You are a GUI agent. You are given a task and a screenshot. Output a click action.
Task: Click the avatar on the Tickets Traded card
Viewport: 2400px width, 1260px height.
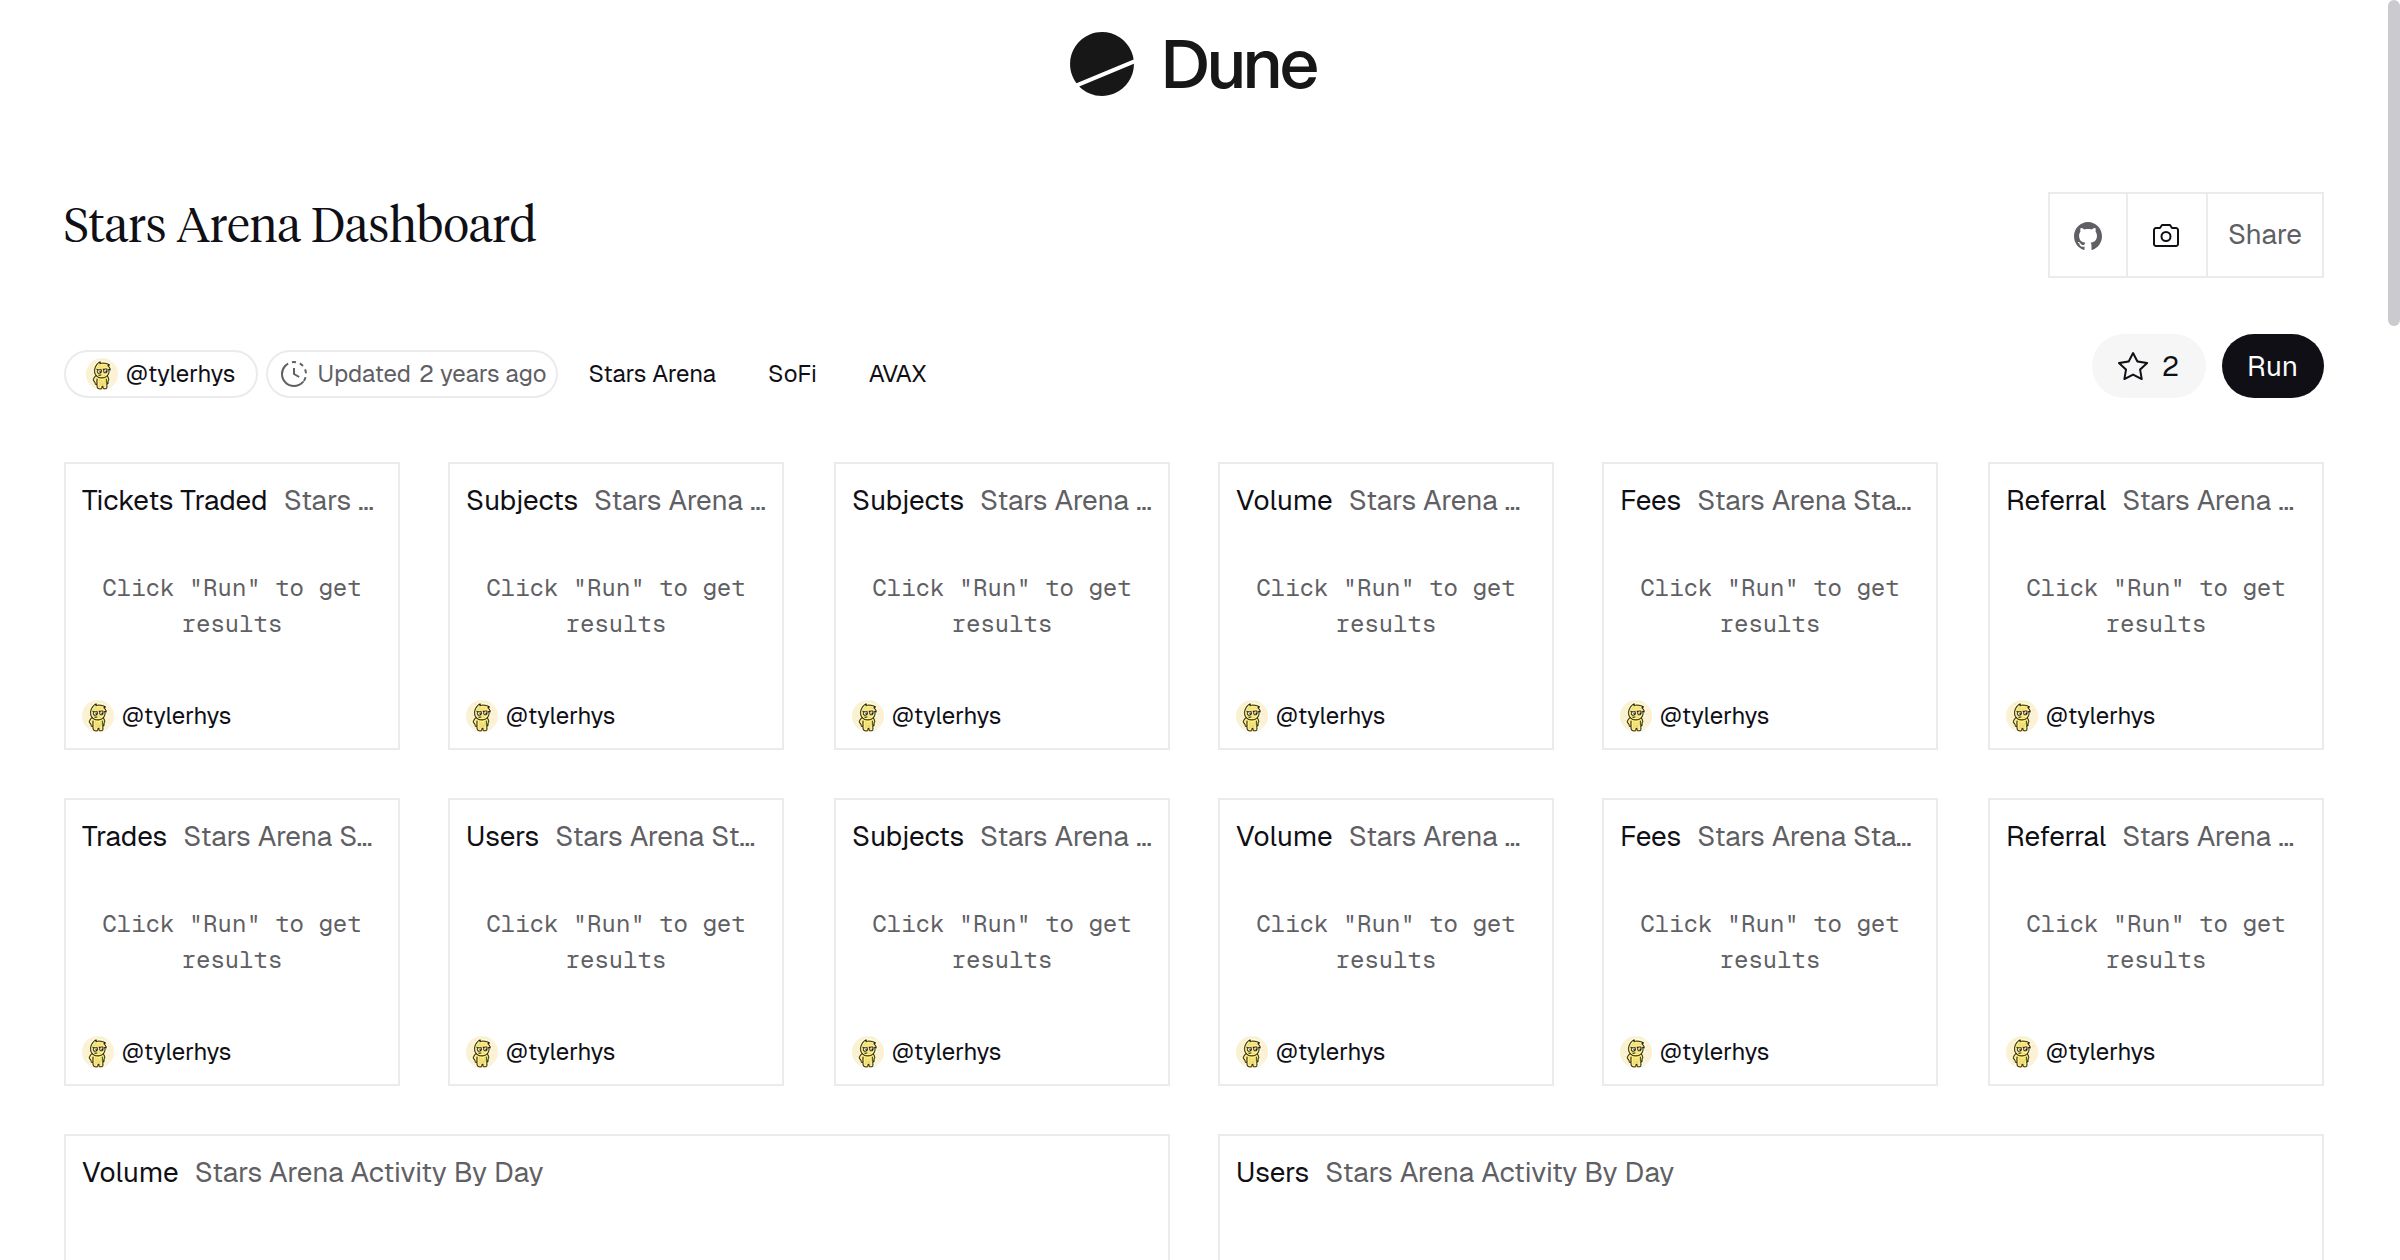(x=97, y=716)
